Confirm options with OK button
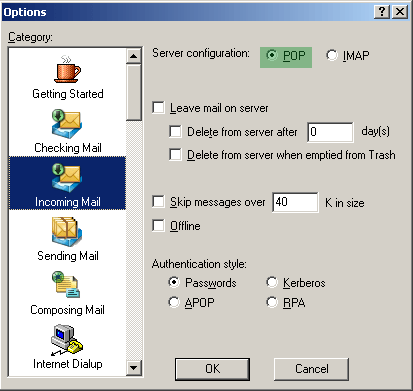 [212, 369]
